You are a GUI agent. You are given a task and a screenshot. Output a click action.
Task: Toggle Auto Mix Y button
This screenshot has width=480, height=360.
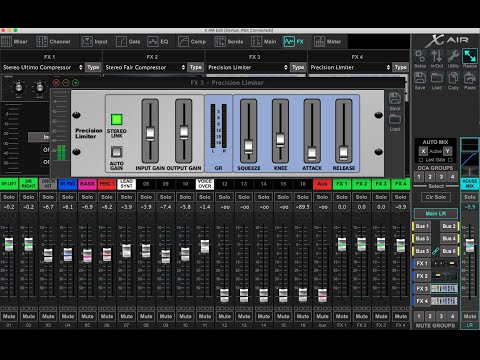pos(447,151)
